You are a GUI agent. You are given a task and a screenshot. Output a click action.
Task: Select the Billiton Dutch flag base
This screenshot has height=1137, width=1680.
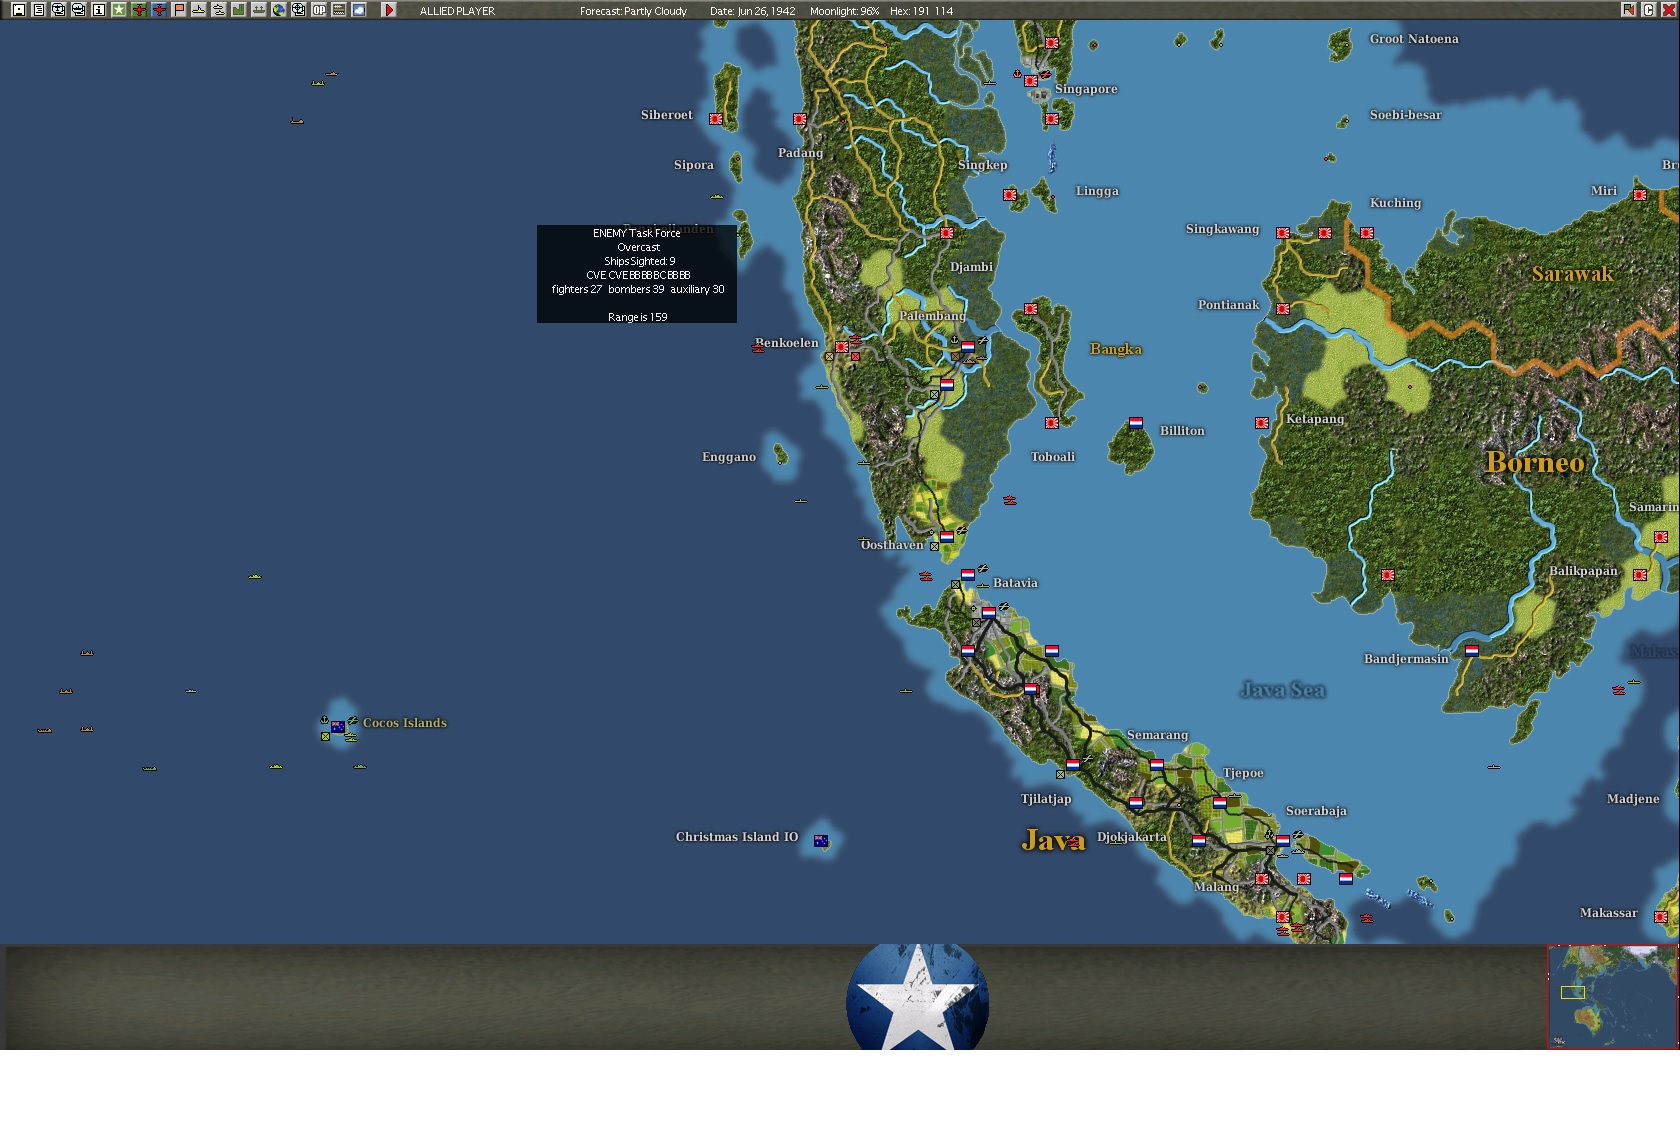point(1136,423)
